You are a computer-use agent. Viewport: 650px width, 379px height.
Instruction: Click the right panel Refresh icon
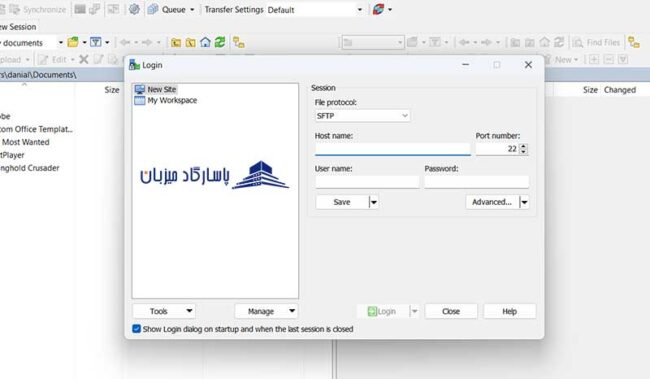pos(559,42)
